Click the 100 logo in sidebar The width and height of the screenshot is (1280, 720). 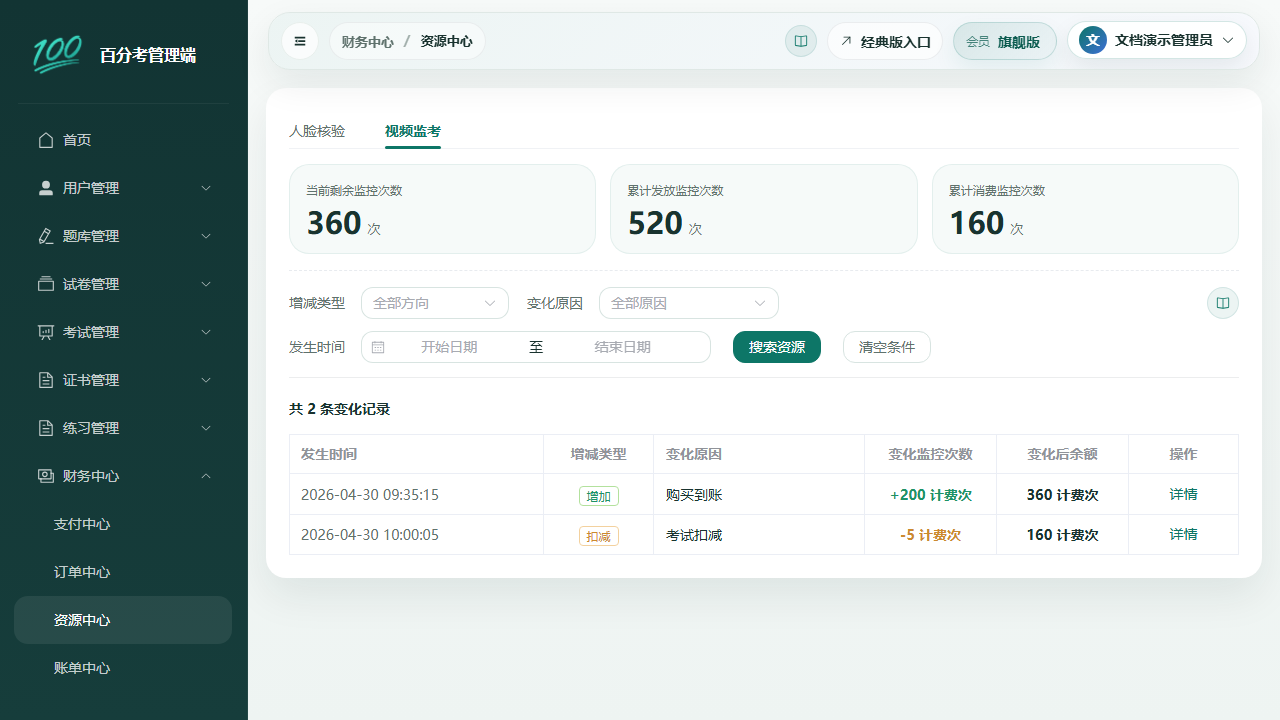(x=57, y=54)
